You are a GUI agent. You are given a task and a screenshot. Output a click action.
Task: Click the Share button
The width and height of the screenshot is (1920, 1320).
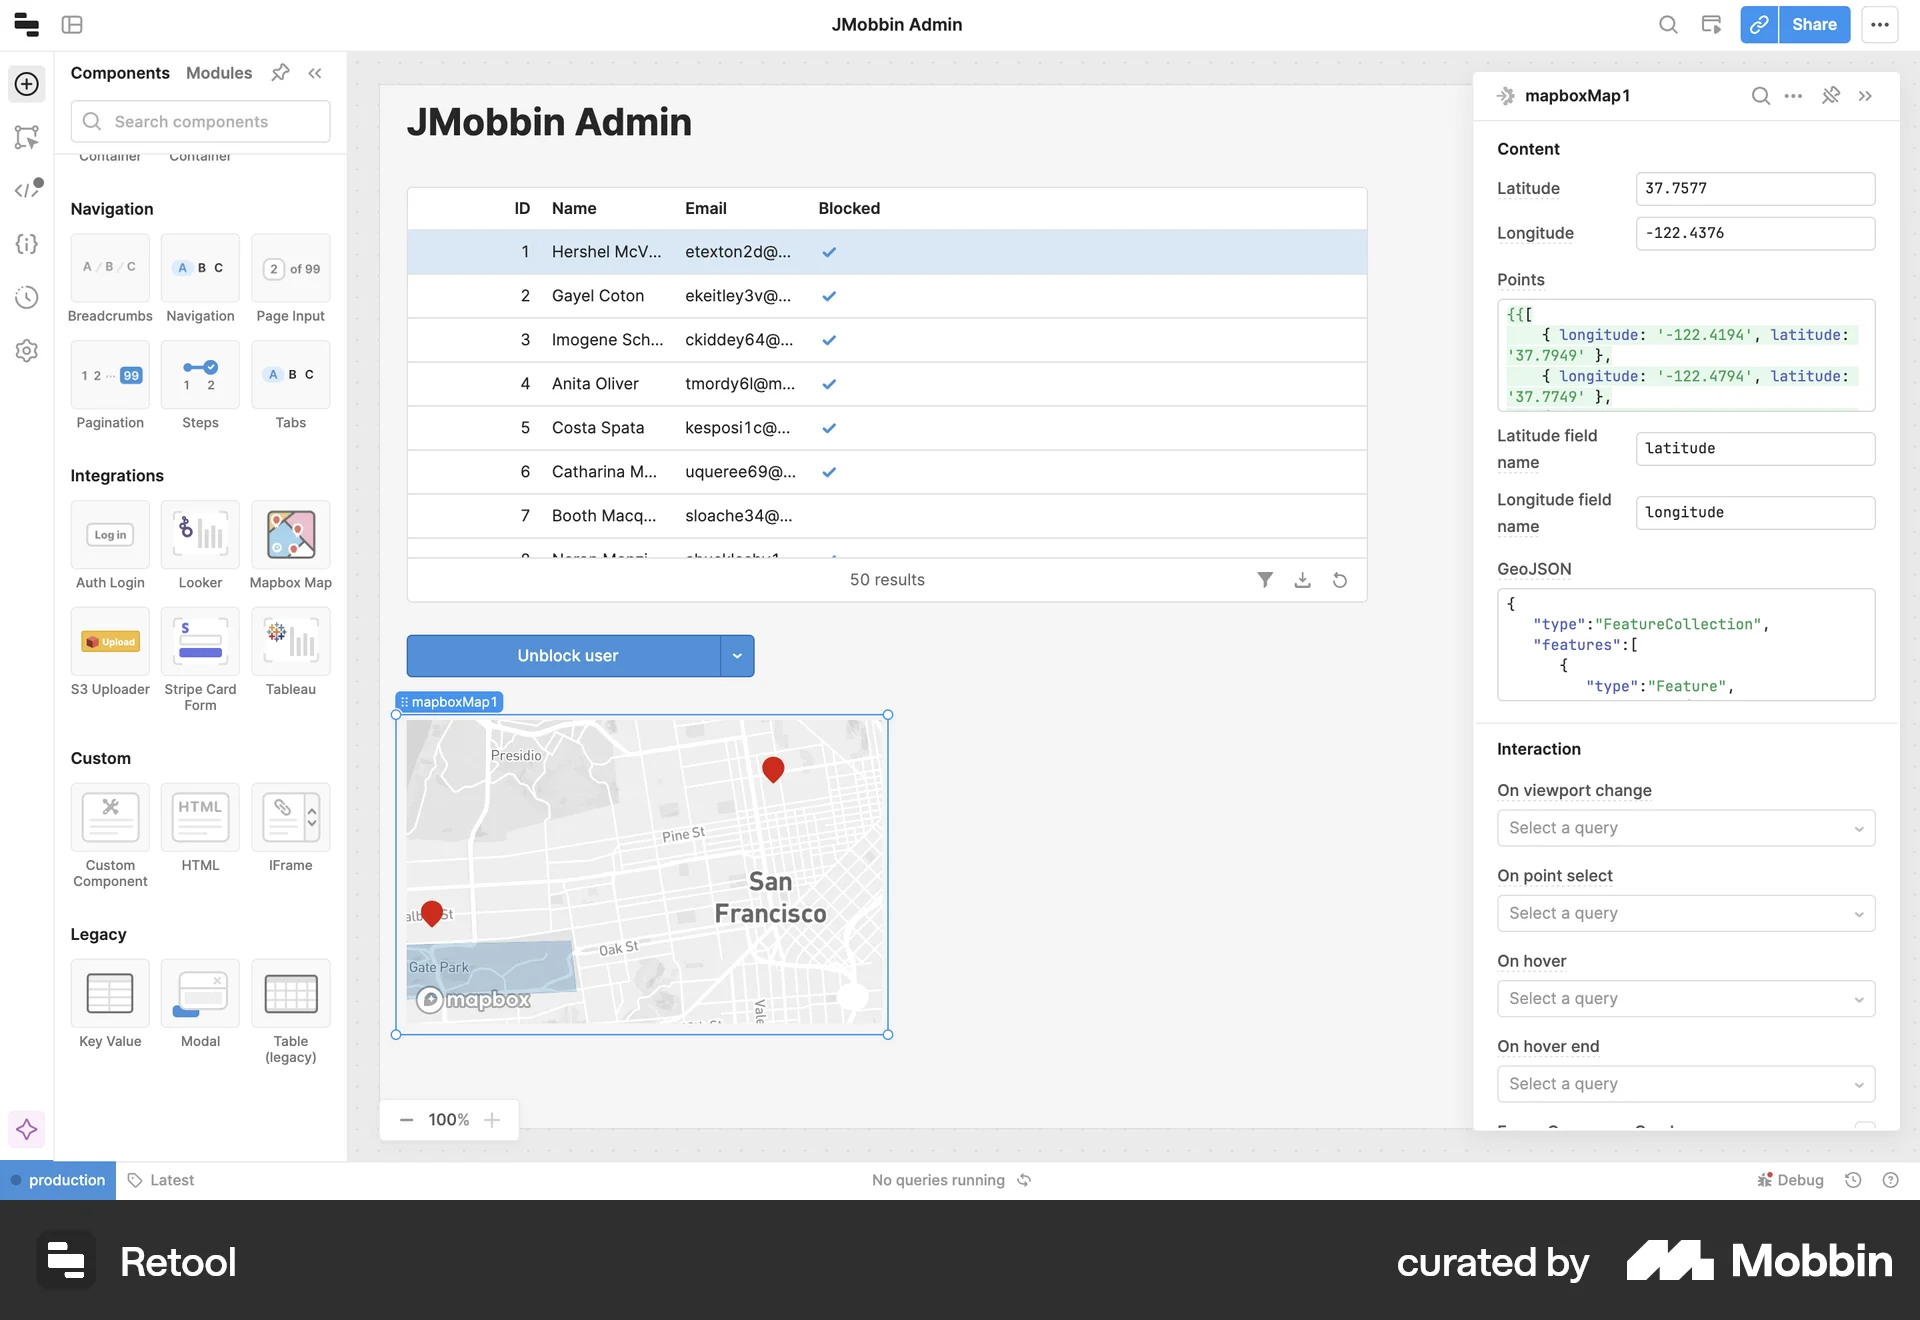tap(1813, 24)
